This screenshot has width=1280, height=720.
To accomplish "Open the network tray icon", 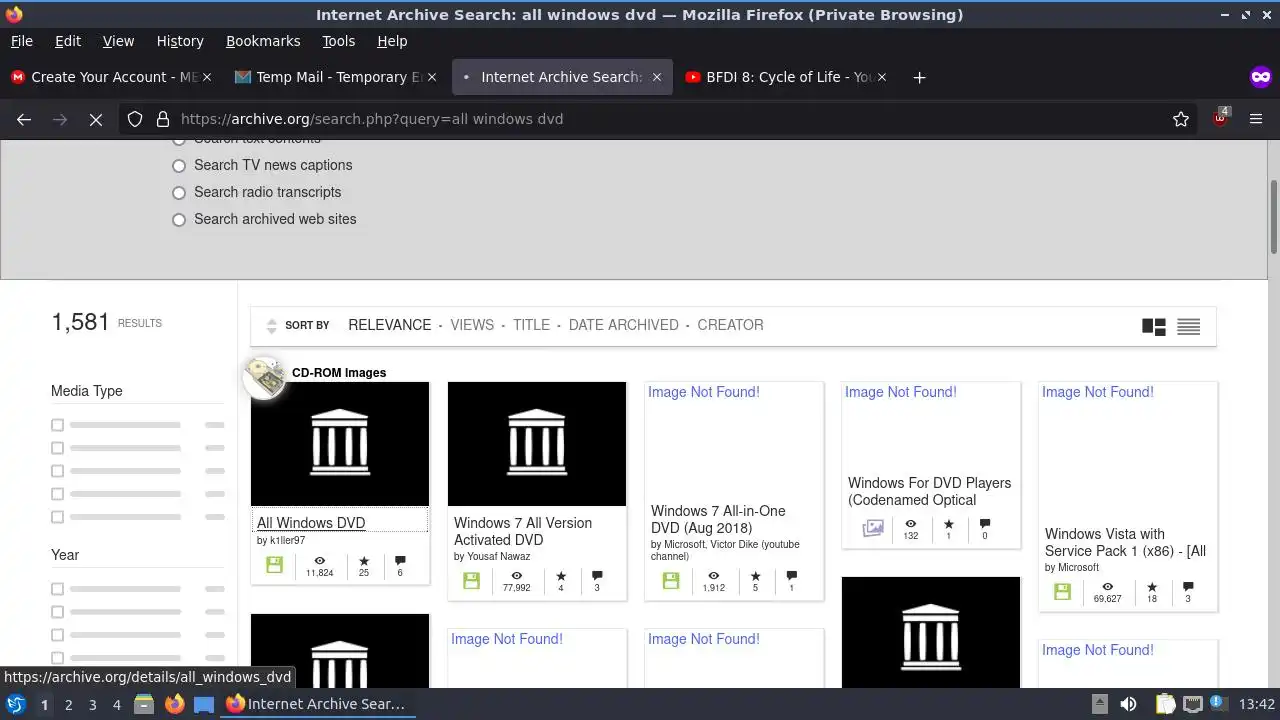I will pyautogui.click(x=1193, y=704).
